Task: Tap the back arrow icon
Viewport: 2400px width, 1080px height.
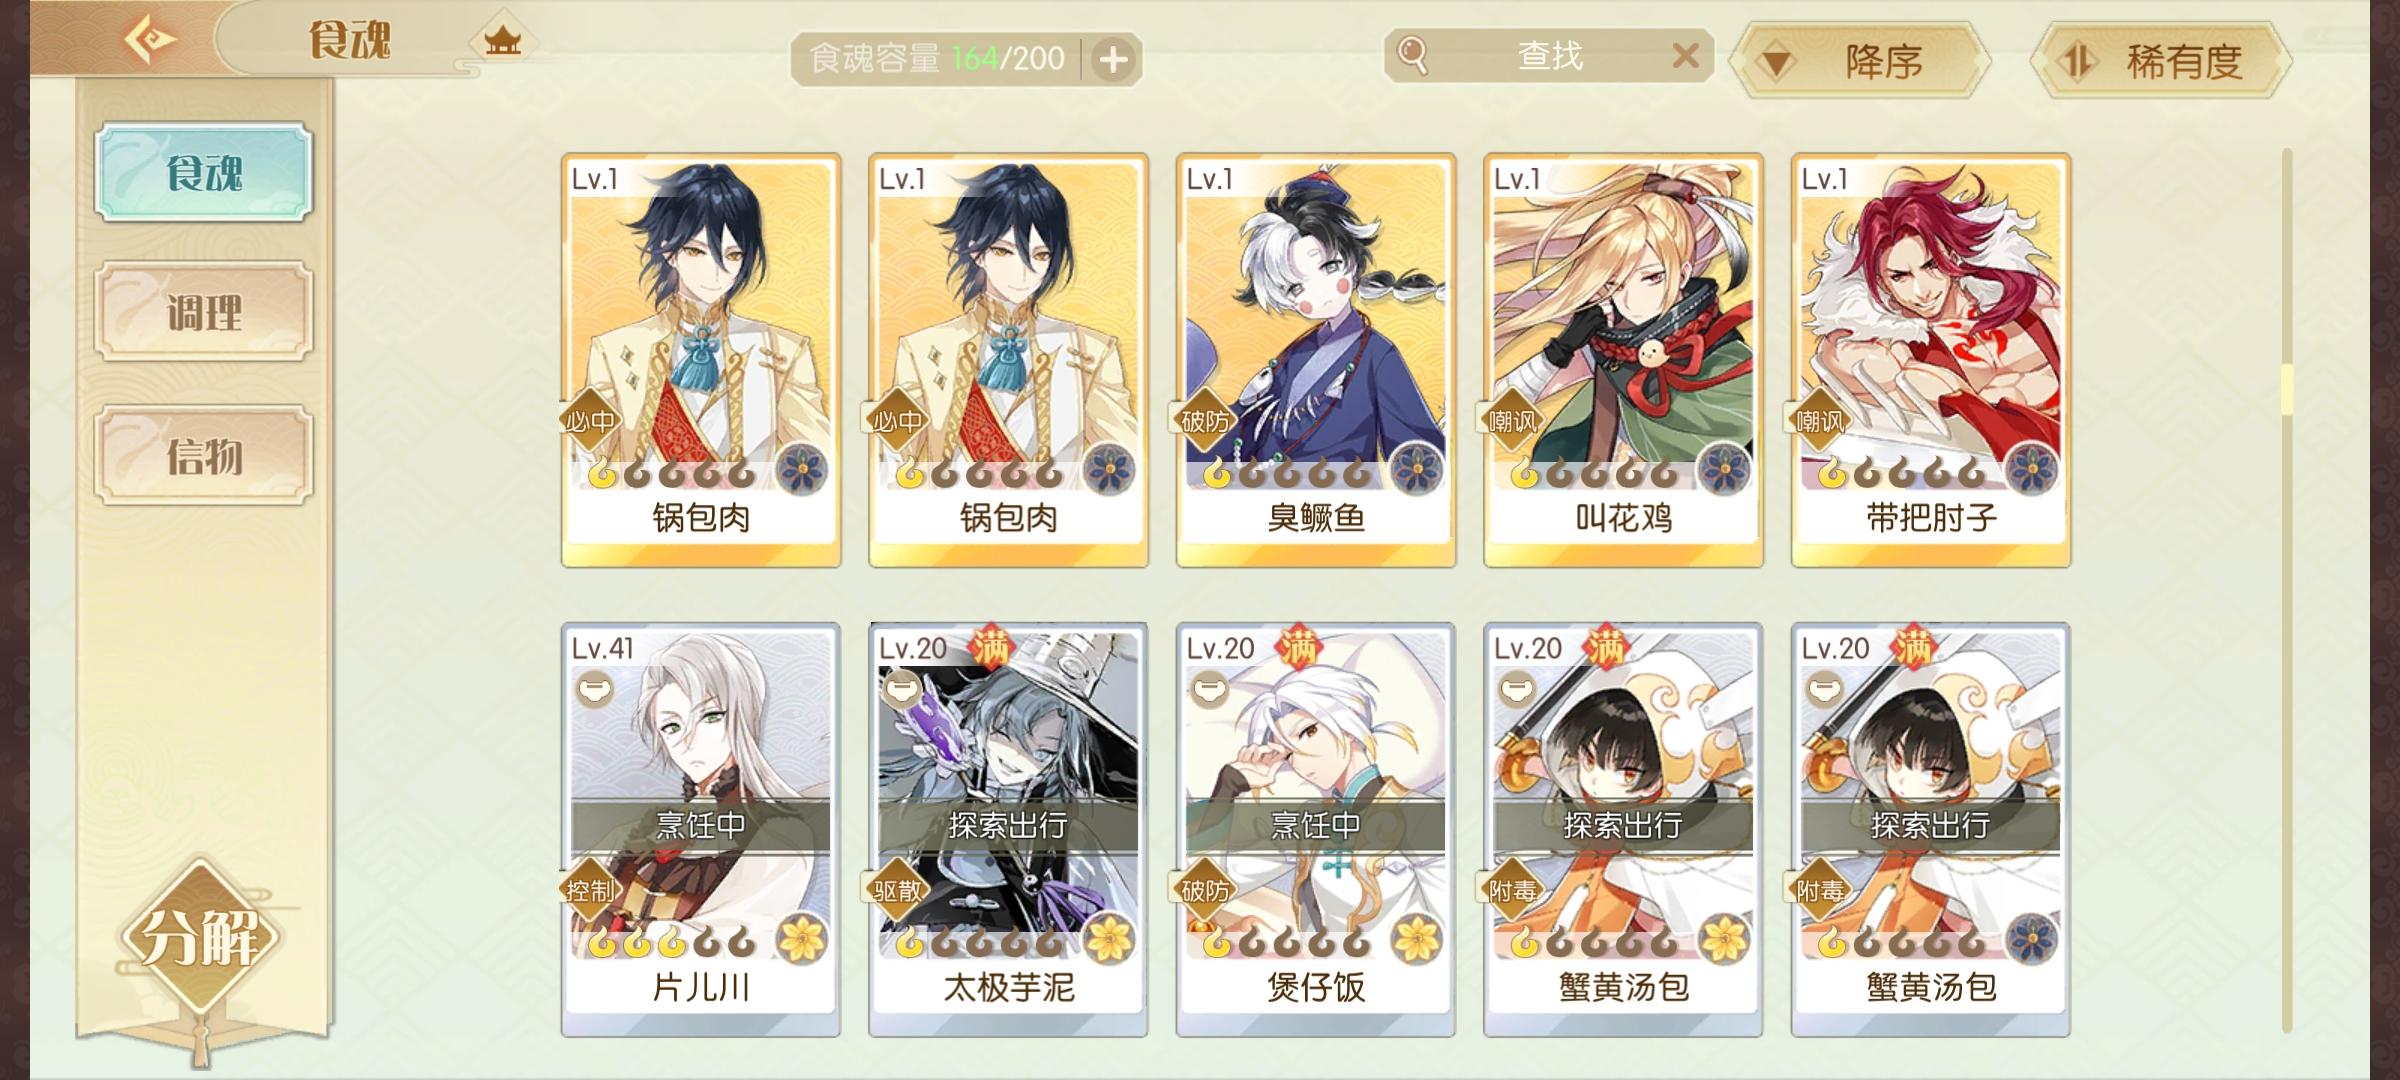Action: click(150, 40)
